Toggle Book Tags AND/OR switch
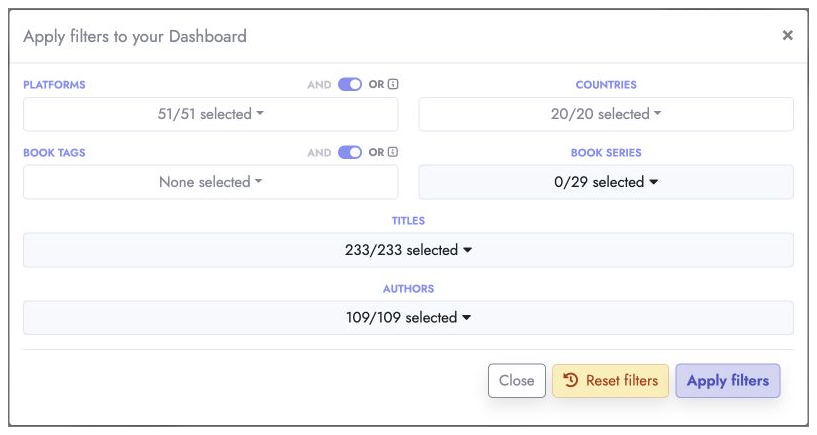817x435 pixels. 350,152
